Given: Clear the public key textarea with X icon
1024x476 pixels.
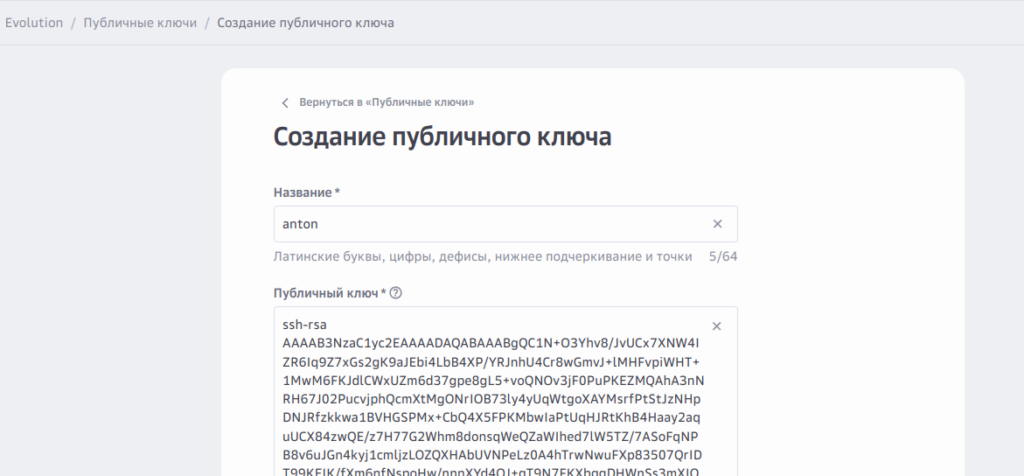Looking at the screenshot, I should [717, 327].
